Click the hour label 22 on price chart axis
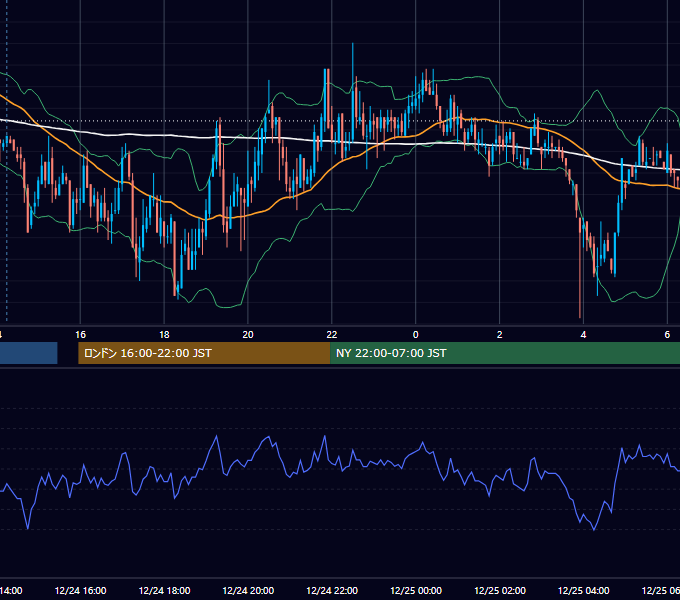Image resolution: width=680 pixels, height=600 pixels. [332, 335]
